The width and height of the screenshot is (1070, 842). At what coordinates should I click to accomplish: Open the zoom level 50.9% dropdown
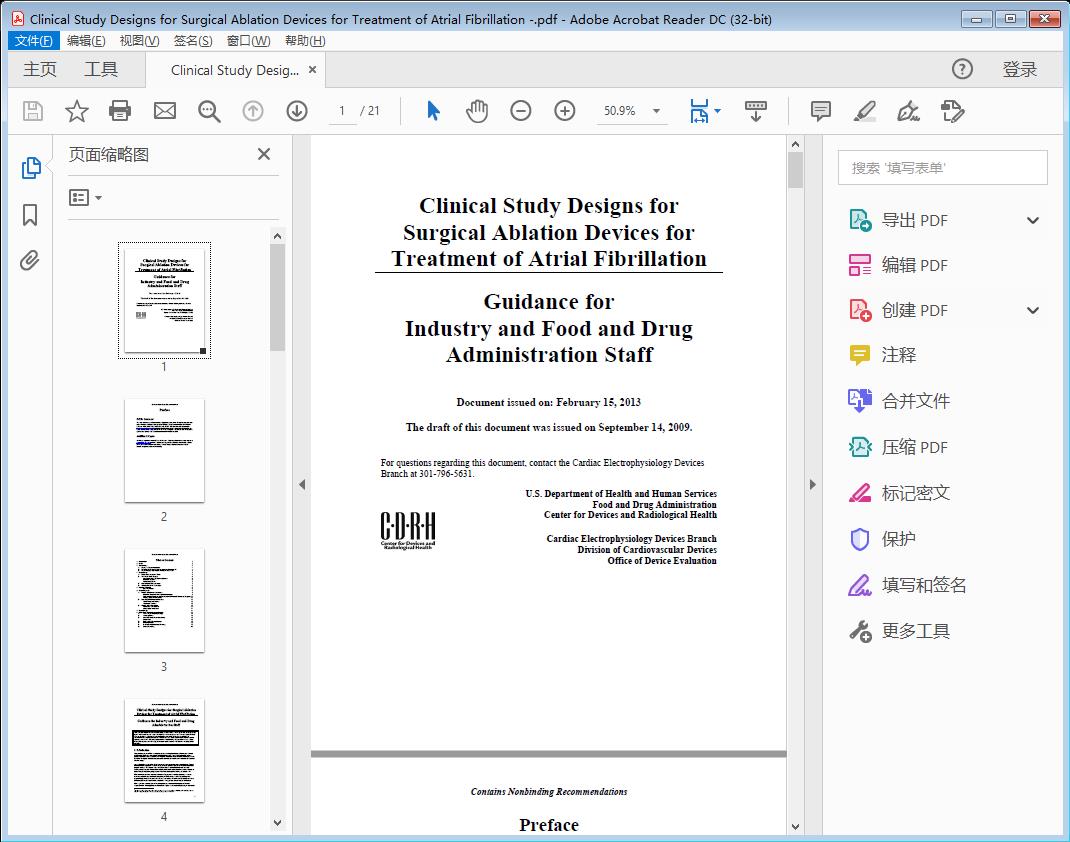pyautogui.click(x=632, y=111)
